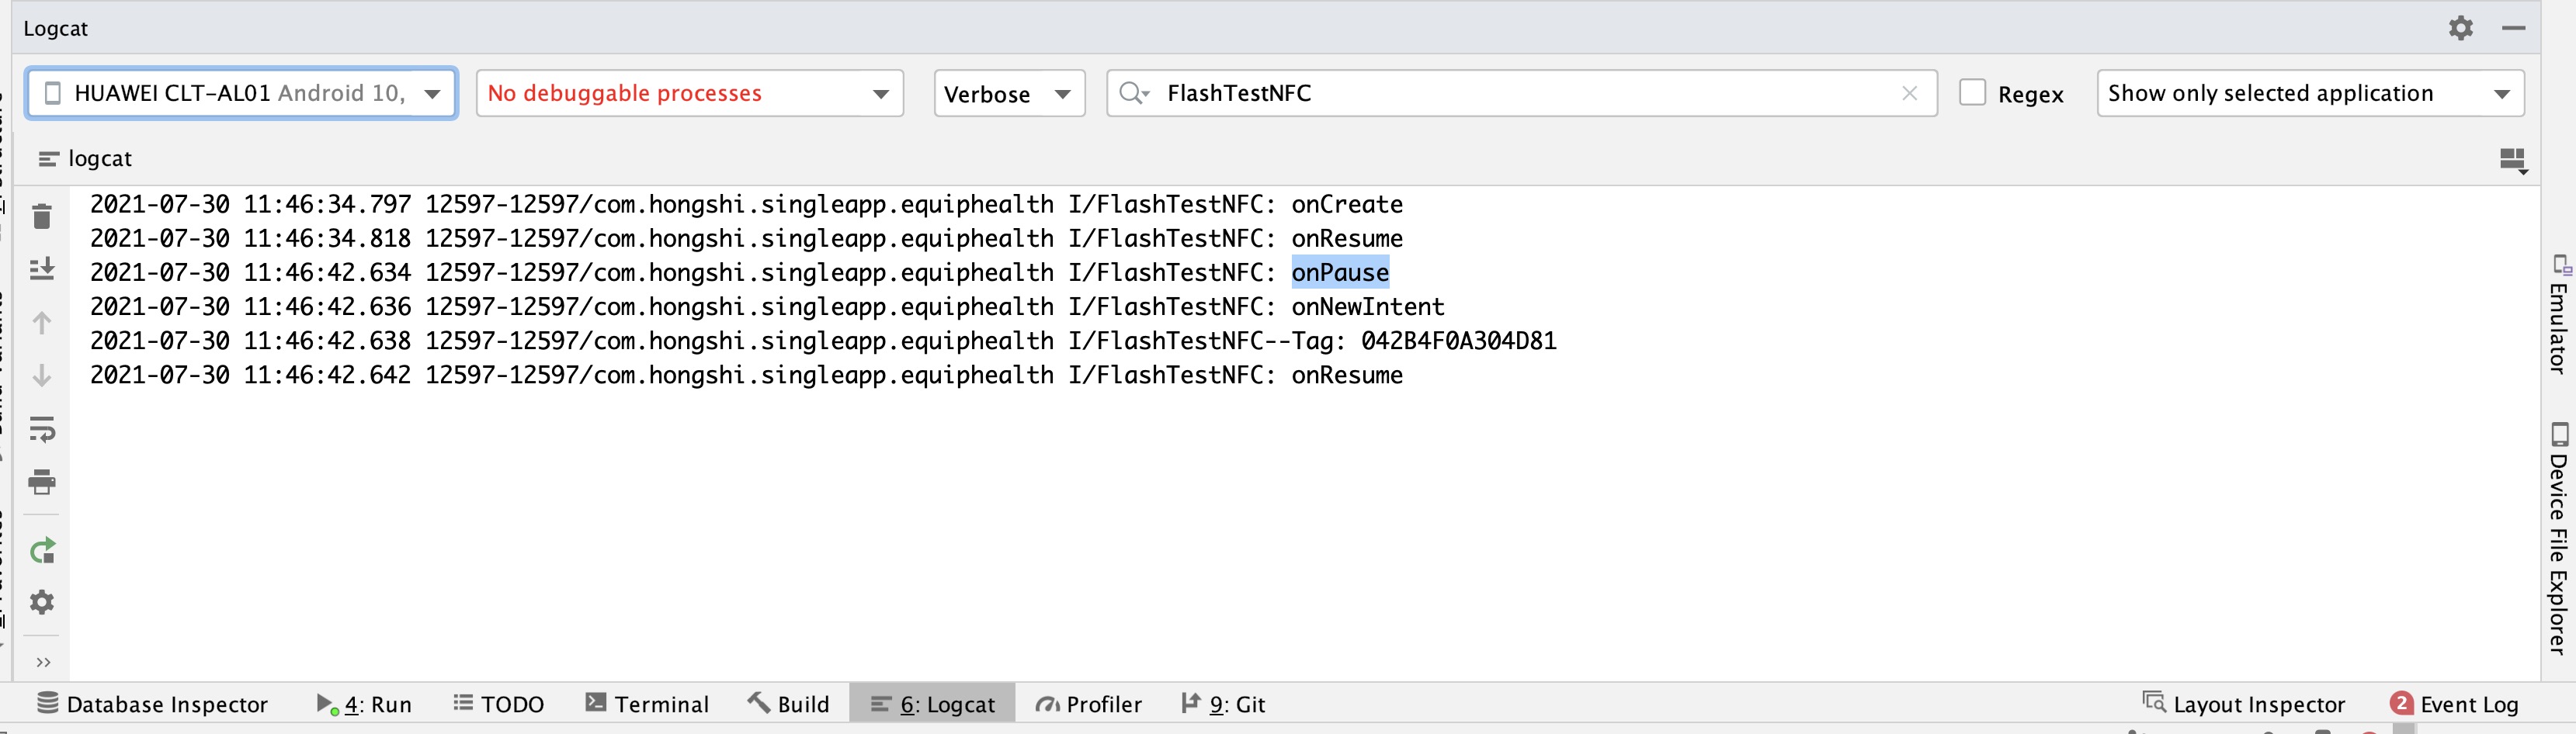Open the Verbose log level dropdown
This screenshot has width=2576, height=734.
[x=1008, y=94]
